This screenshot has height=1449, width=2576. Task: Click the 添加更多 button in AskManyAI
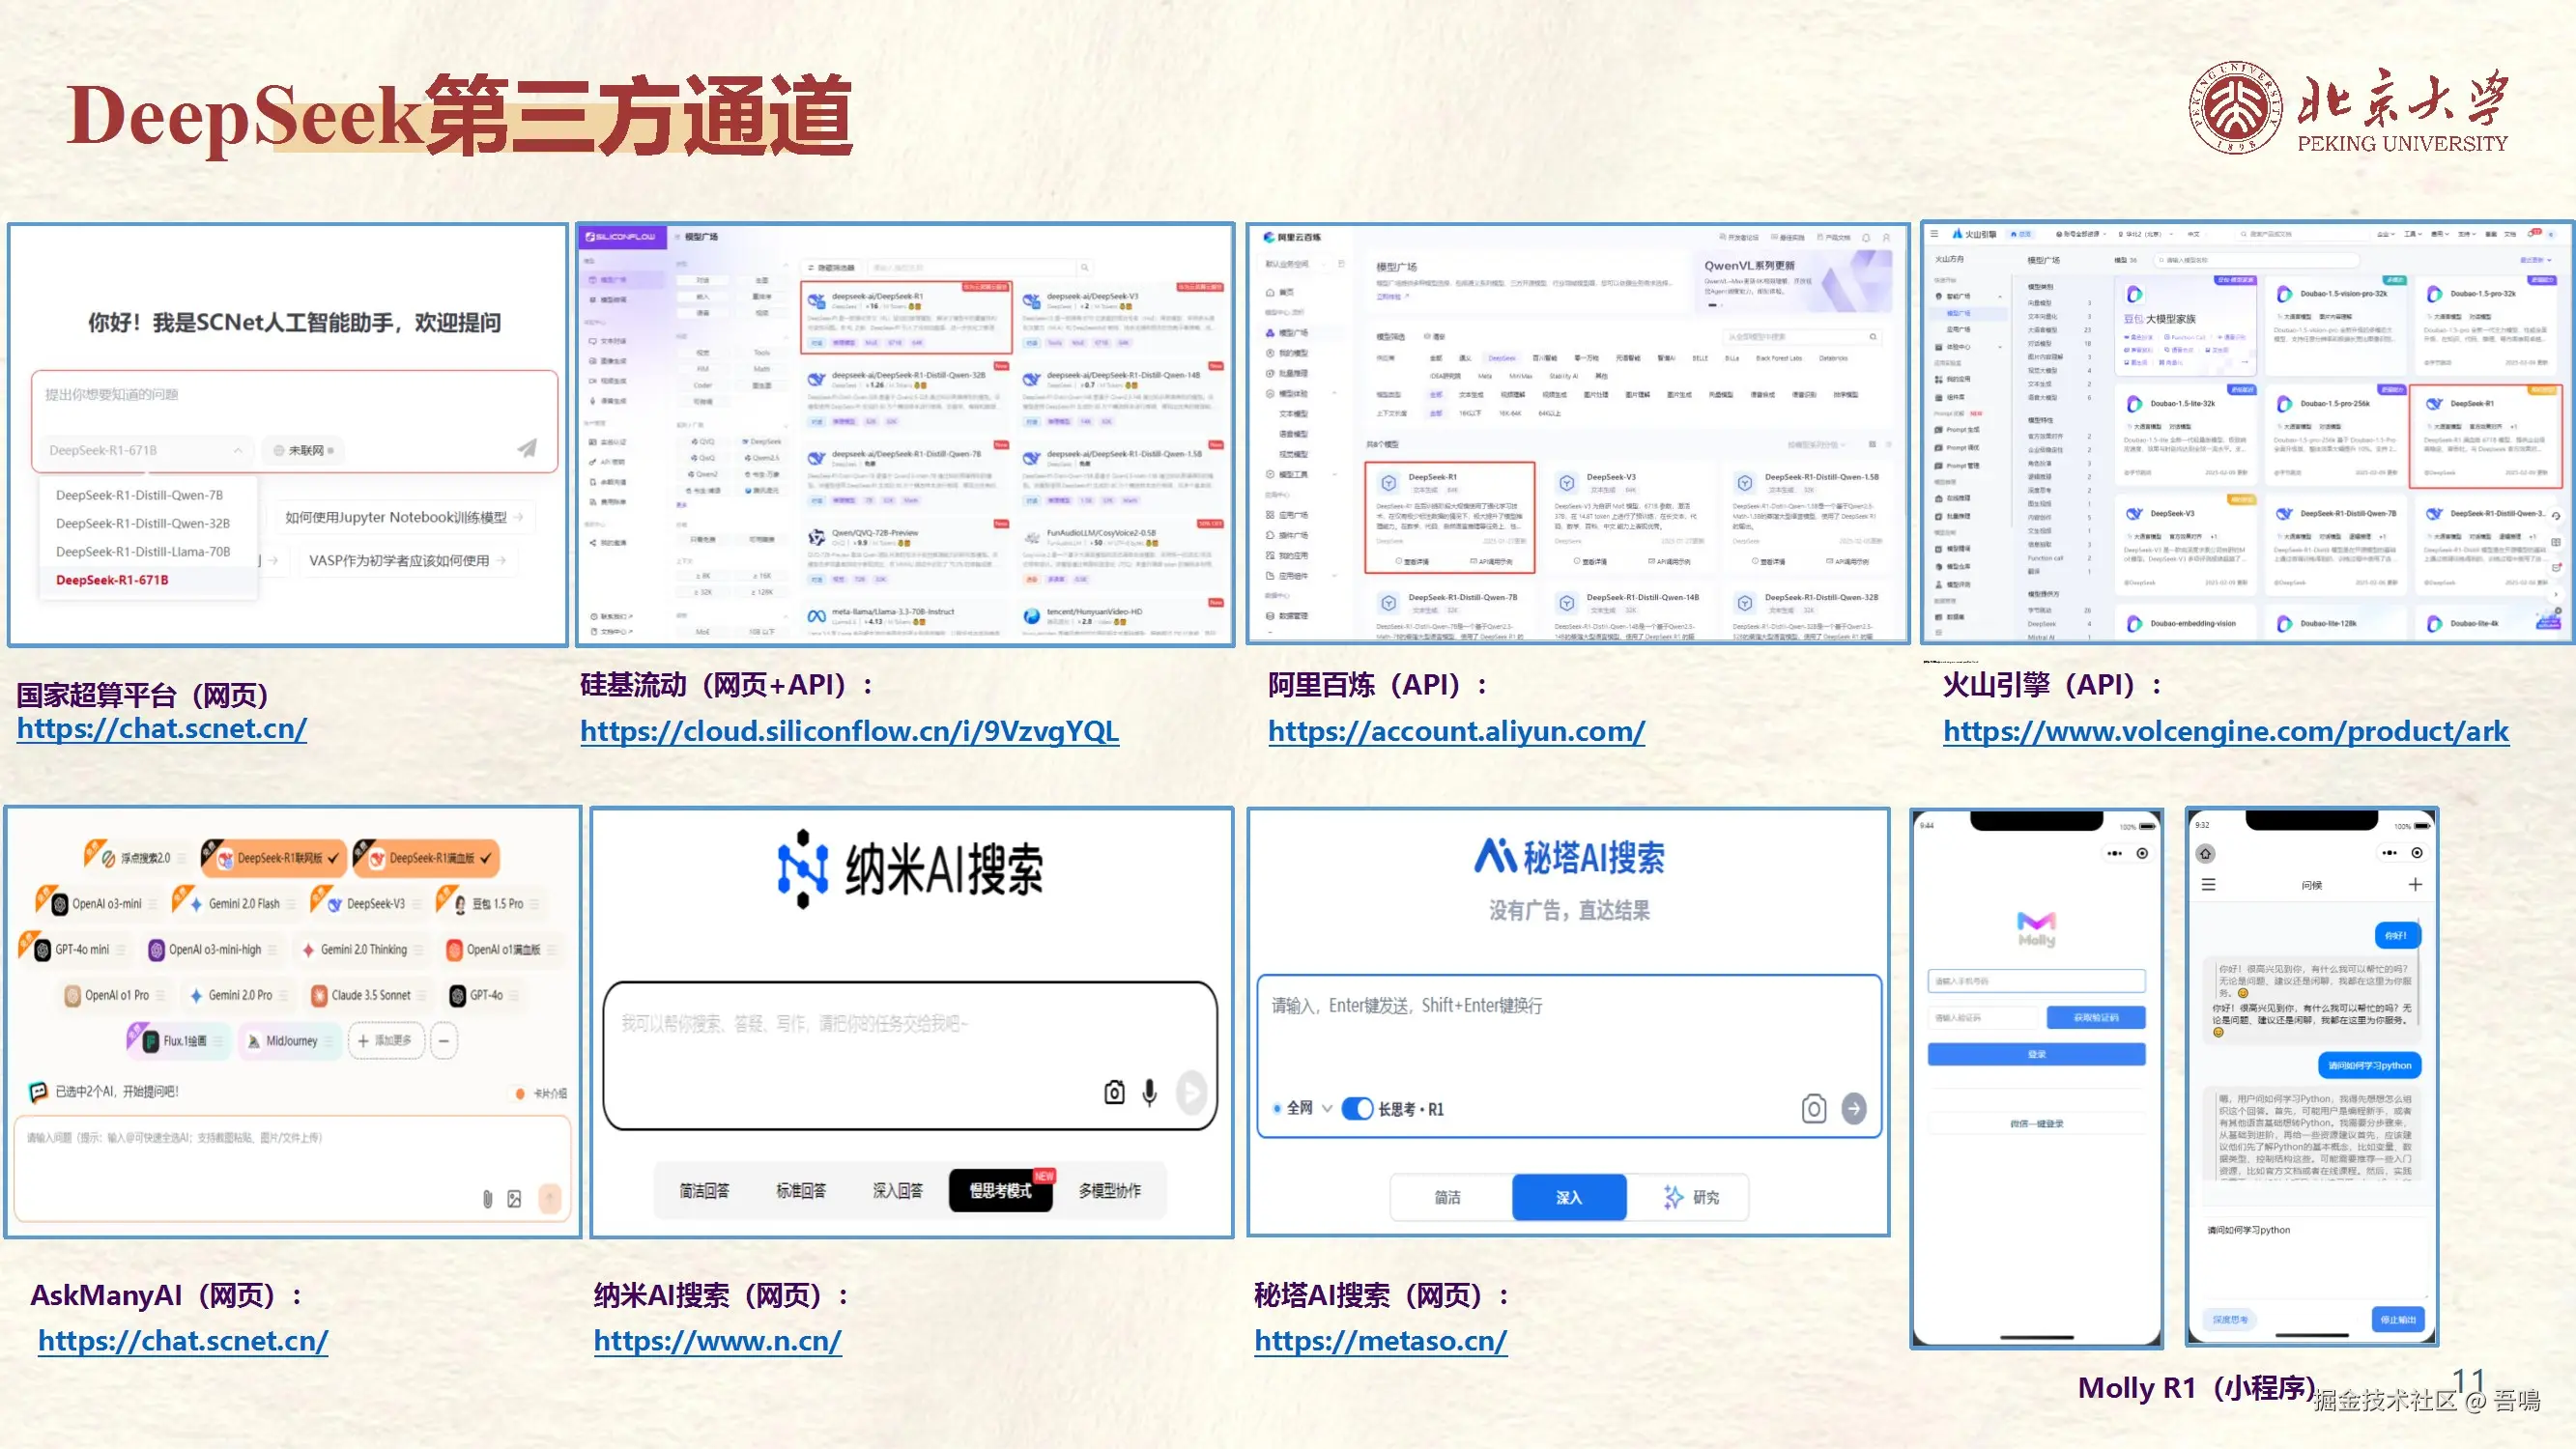click(x=385, y=1040)
